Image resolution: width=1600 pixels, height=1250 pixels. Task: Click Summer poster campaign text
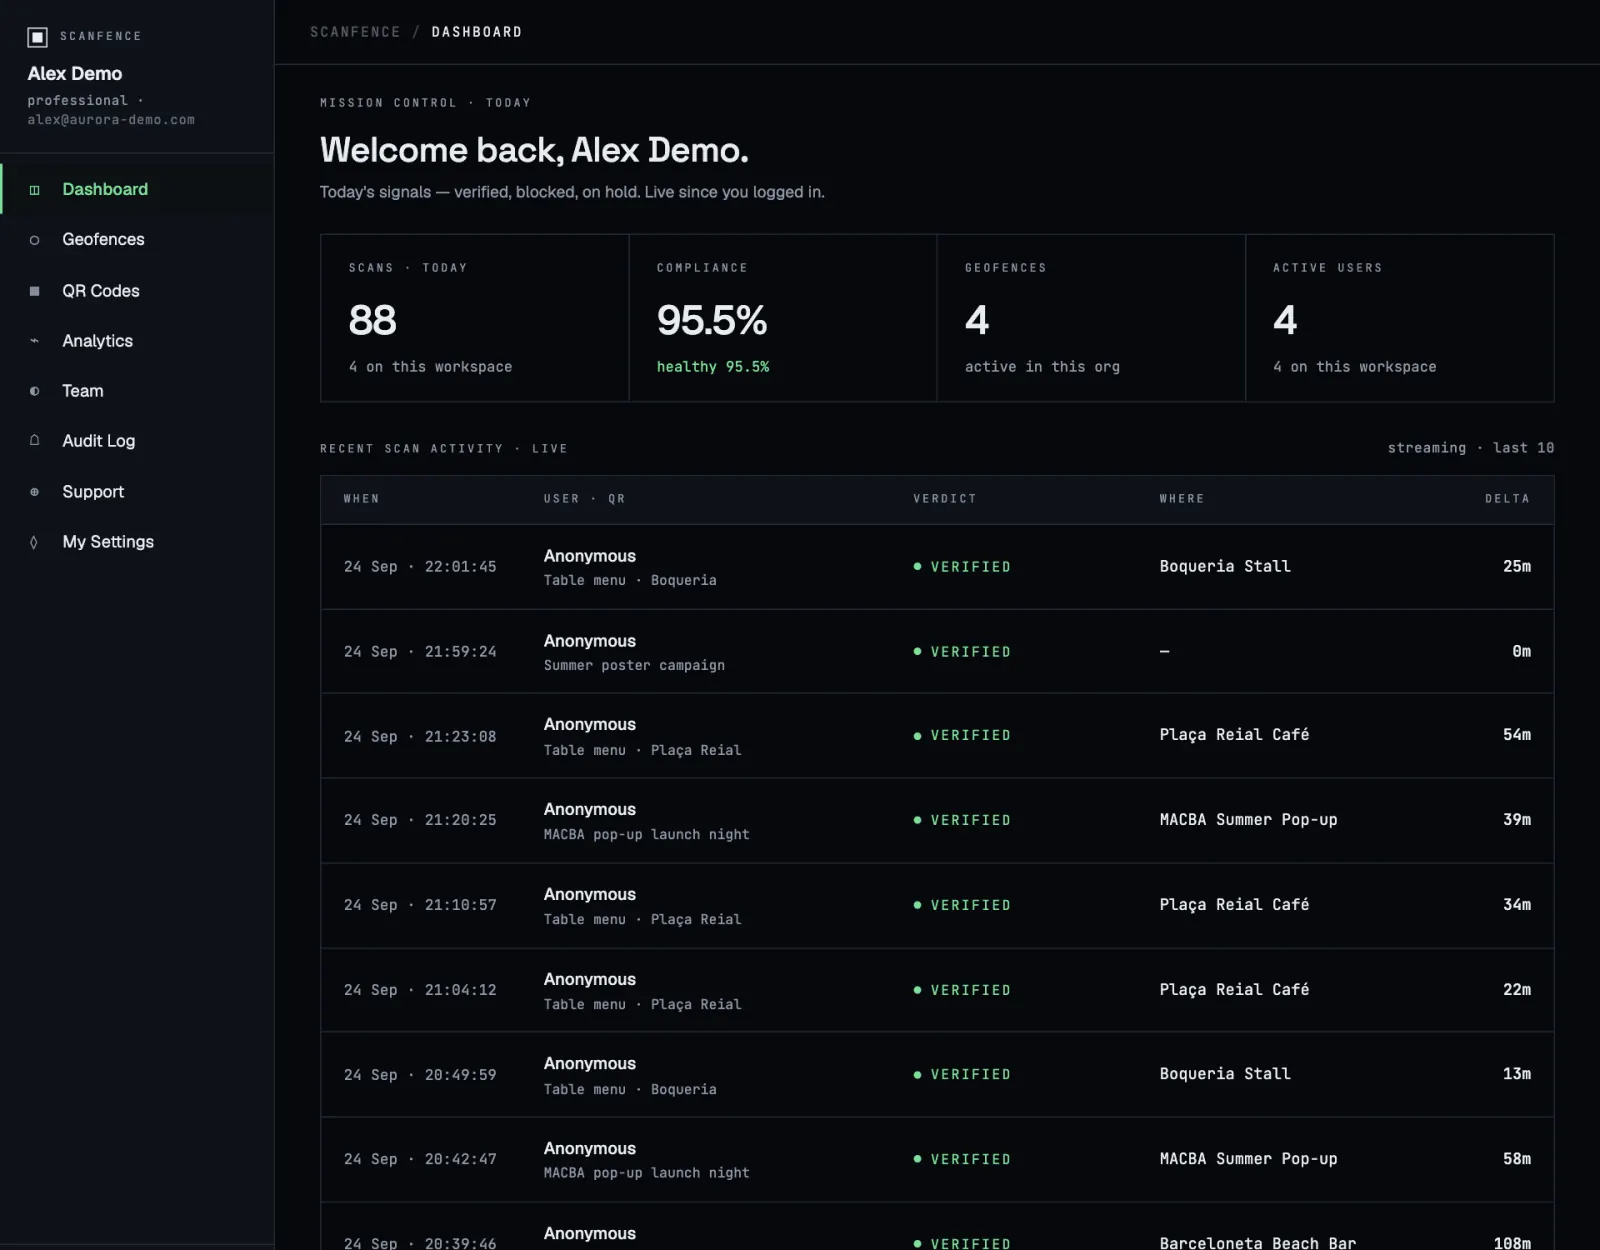point(634,666)
